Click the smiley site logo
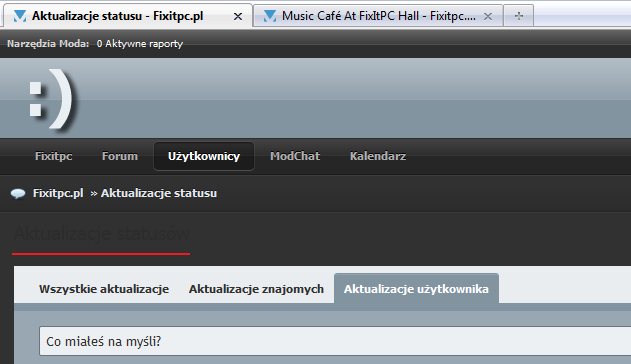 point(51,99)
